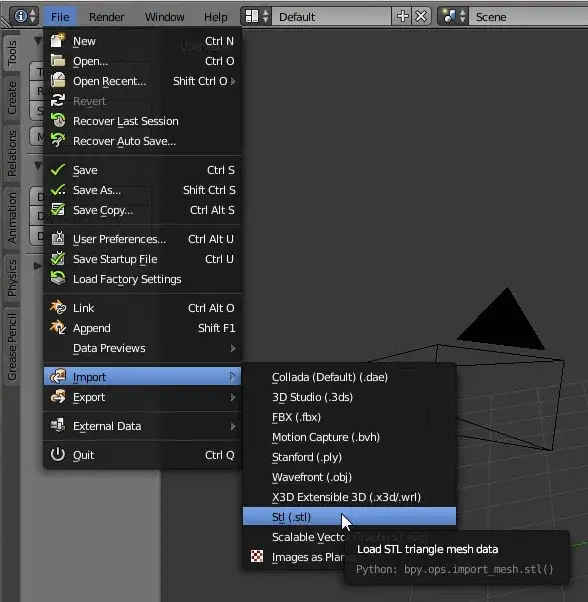Delete the current screen layout with X icon

click(x=421, y=17)
